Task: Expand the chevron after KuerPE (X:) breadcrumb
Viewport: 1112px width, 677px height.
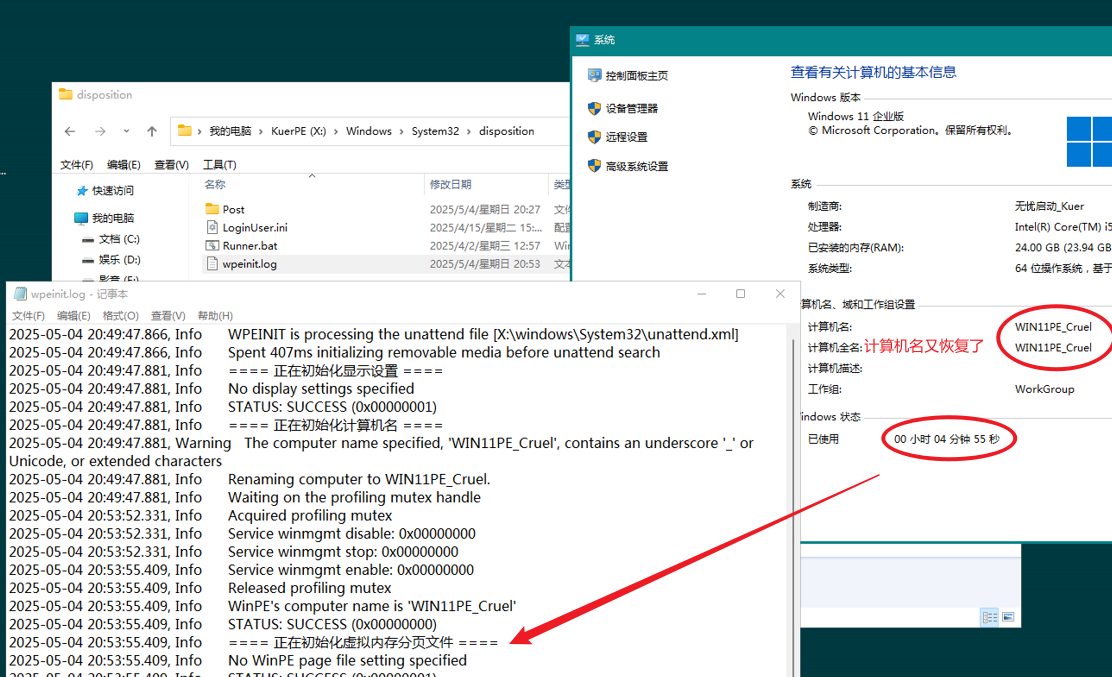Action: pos(336,131)
